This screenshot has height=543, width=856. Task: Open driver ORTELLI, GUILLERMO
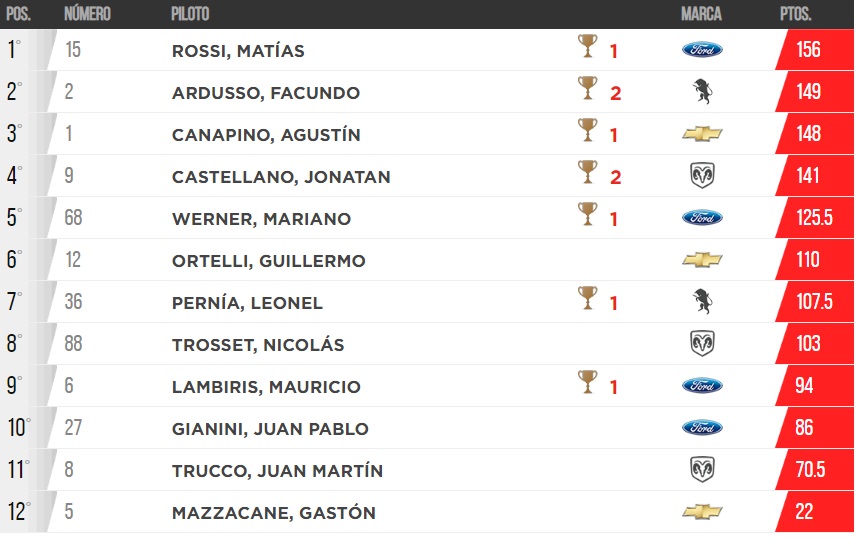269,261
